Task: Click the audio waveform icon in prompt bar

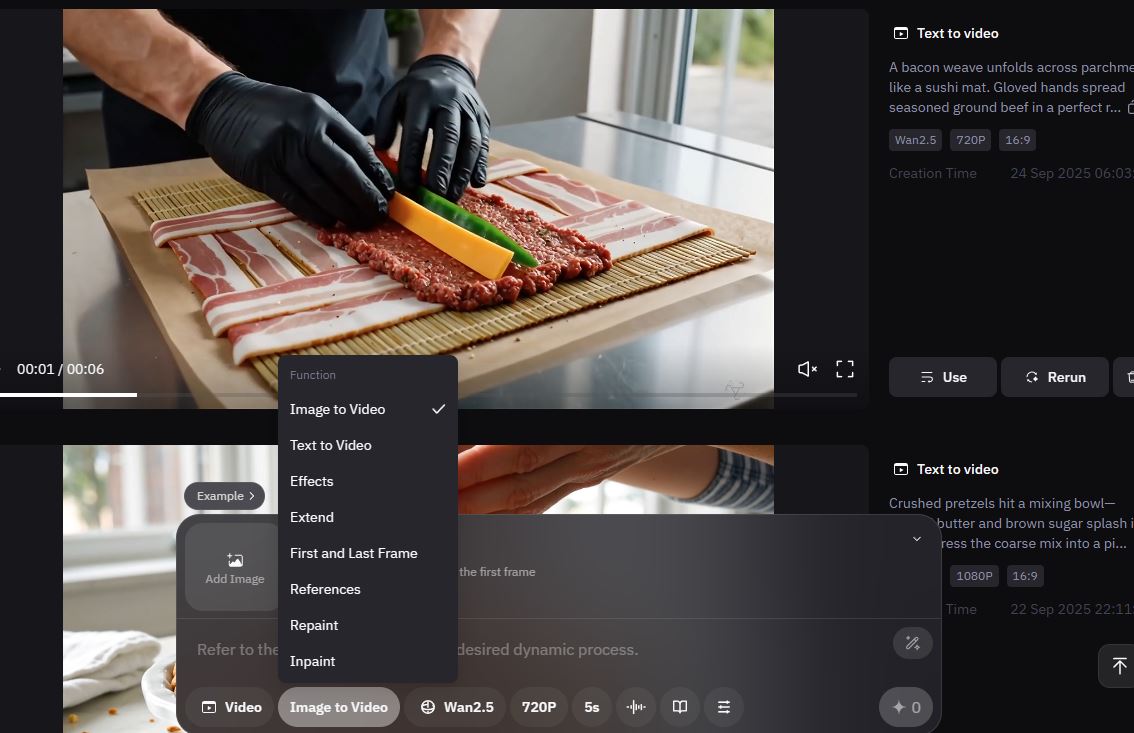Action: [x=635, y=707]
